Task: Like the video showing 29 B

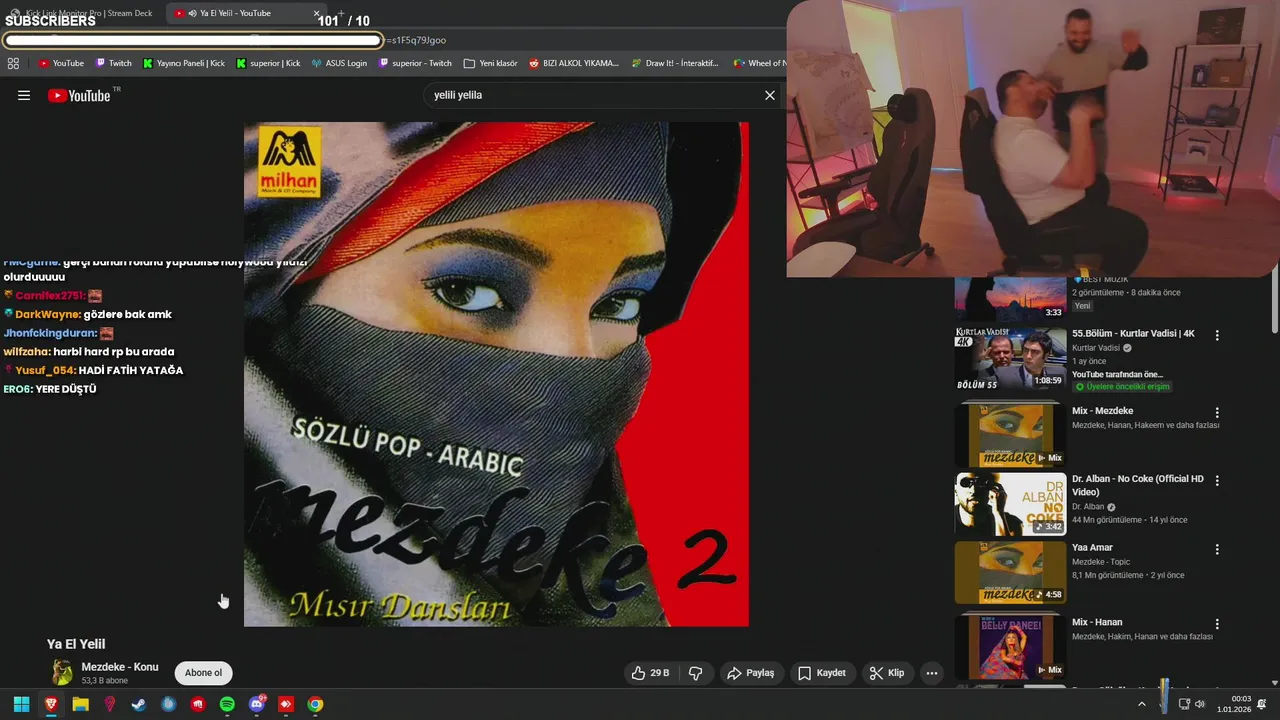Action: tap(650, 673)
